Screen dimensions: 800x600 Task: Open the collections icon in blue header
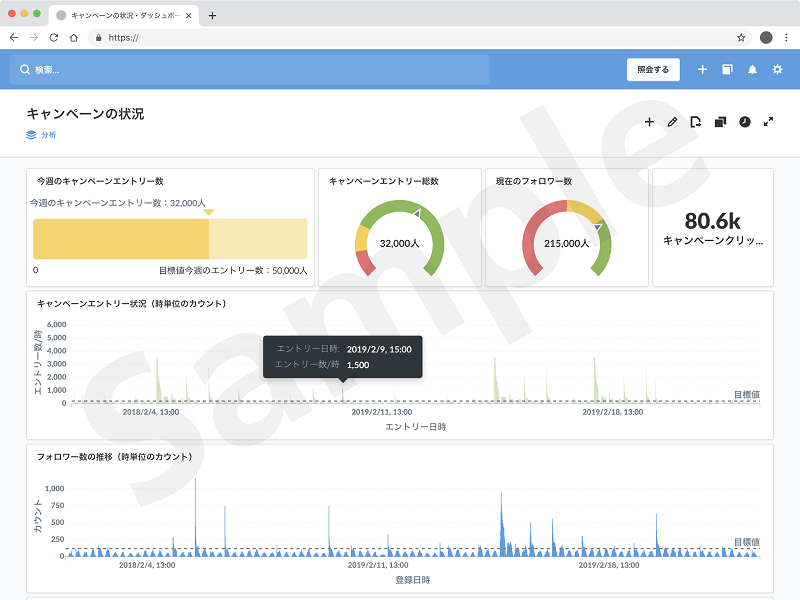pos(727,70)
